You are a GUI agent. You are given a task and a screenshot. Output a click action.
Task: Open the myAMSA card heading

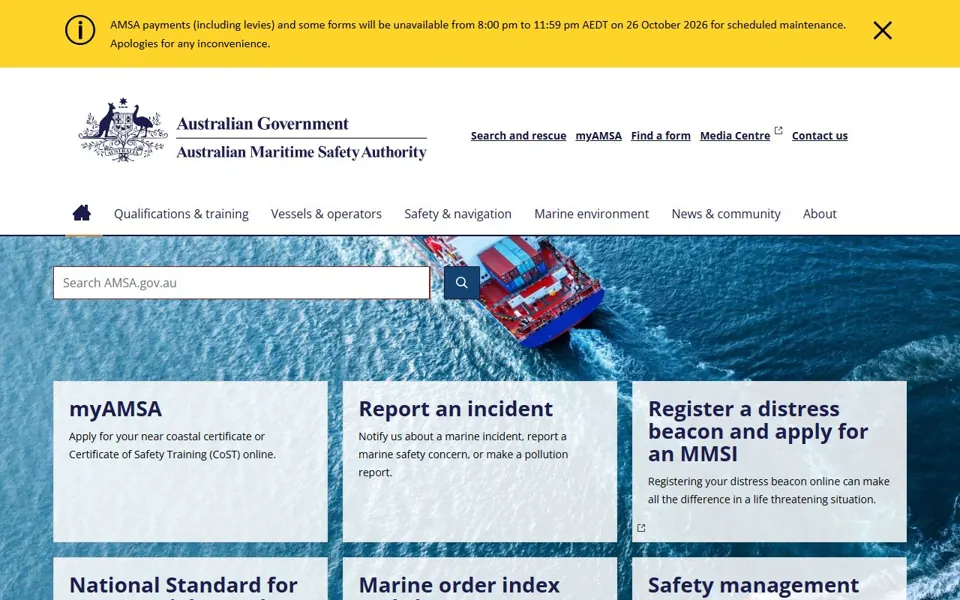tap(115, 409)
